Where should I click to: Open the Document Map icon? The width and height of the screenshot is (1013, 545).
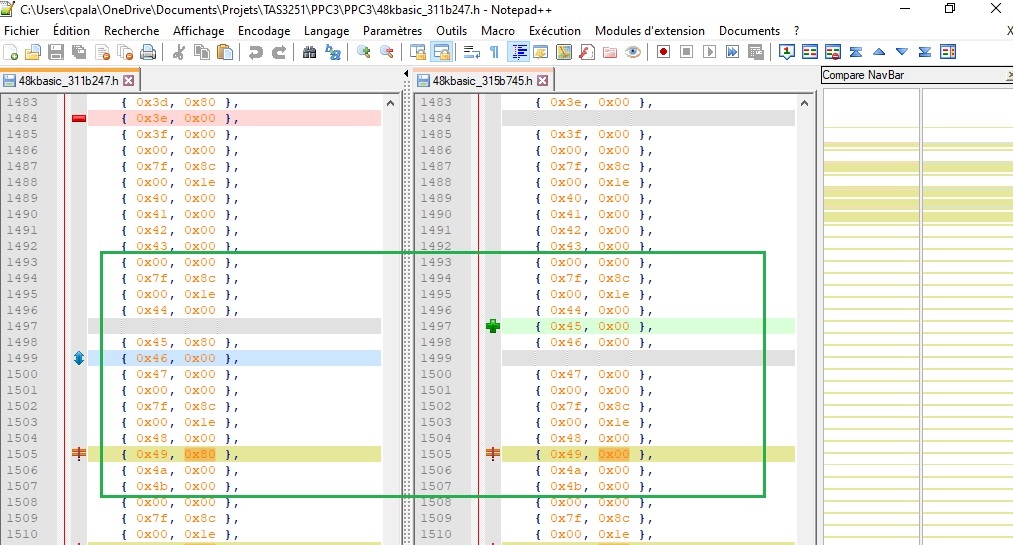563,52
